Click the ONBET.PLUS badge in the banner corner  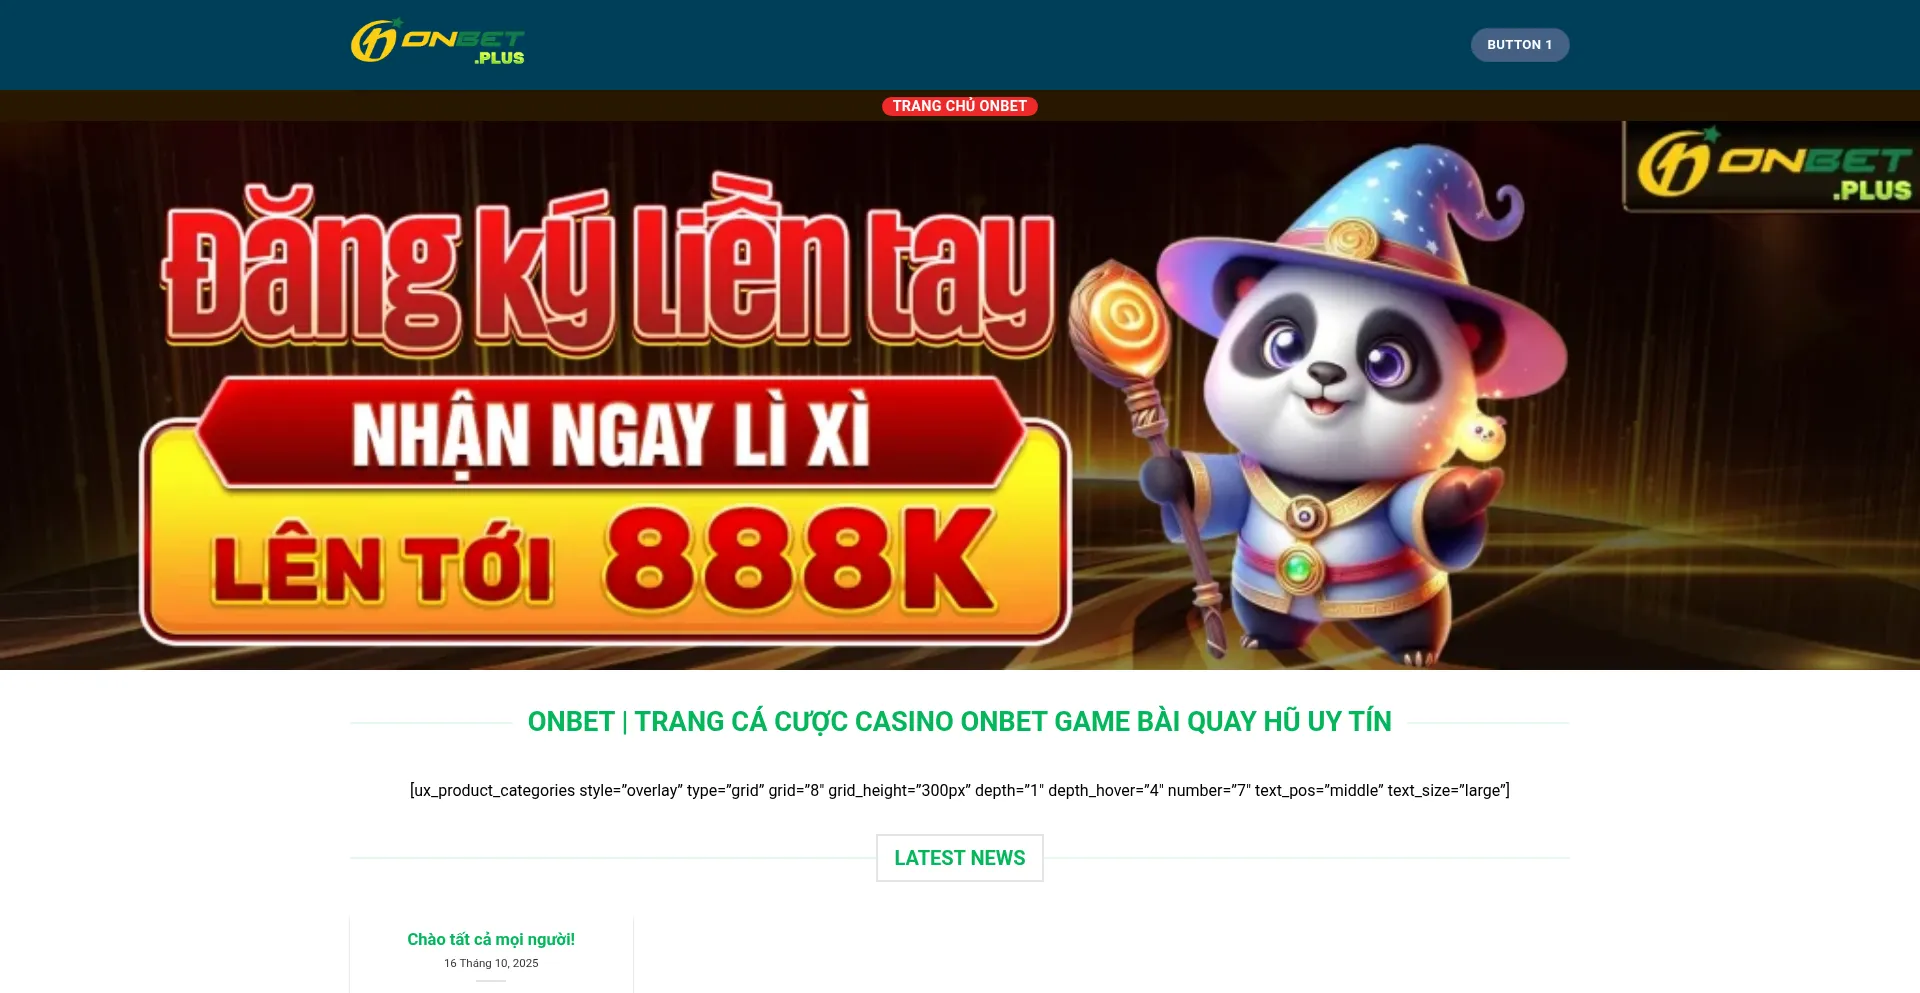[1771, 166]
